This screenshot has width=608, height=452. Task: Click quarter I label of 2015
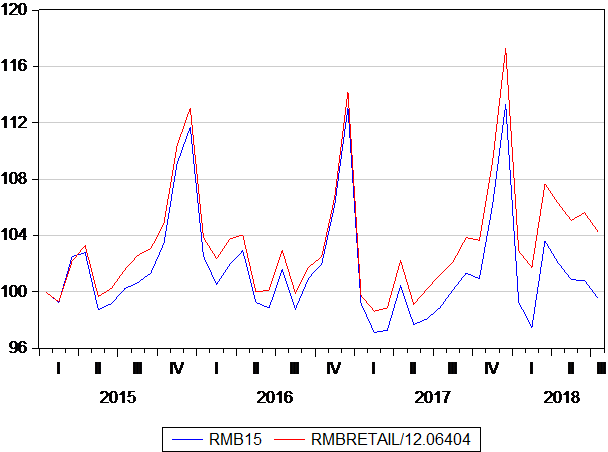click(59, 368)
